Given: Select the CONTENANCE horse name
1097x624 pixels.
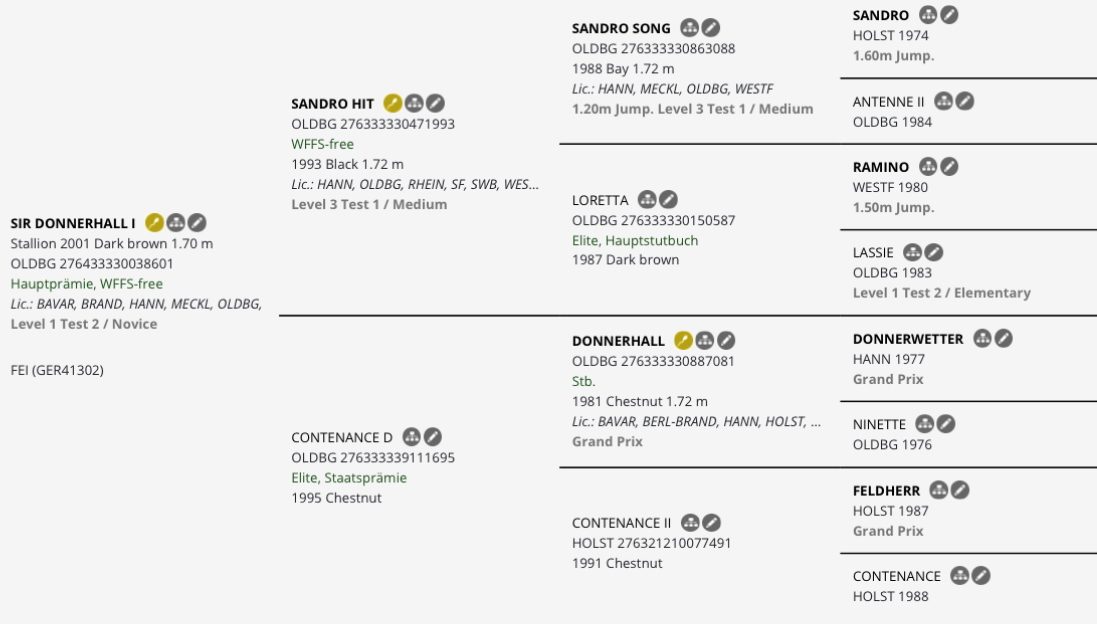Looking at the screenshot, I should pos(896,576).
